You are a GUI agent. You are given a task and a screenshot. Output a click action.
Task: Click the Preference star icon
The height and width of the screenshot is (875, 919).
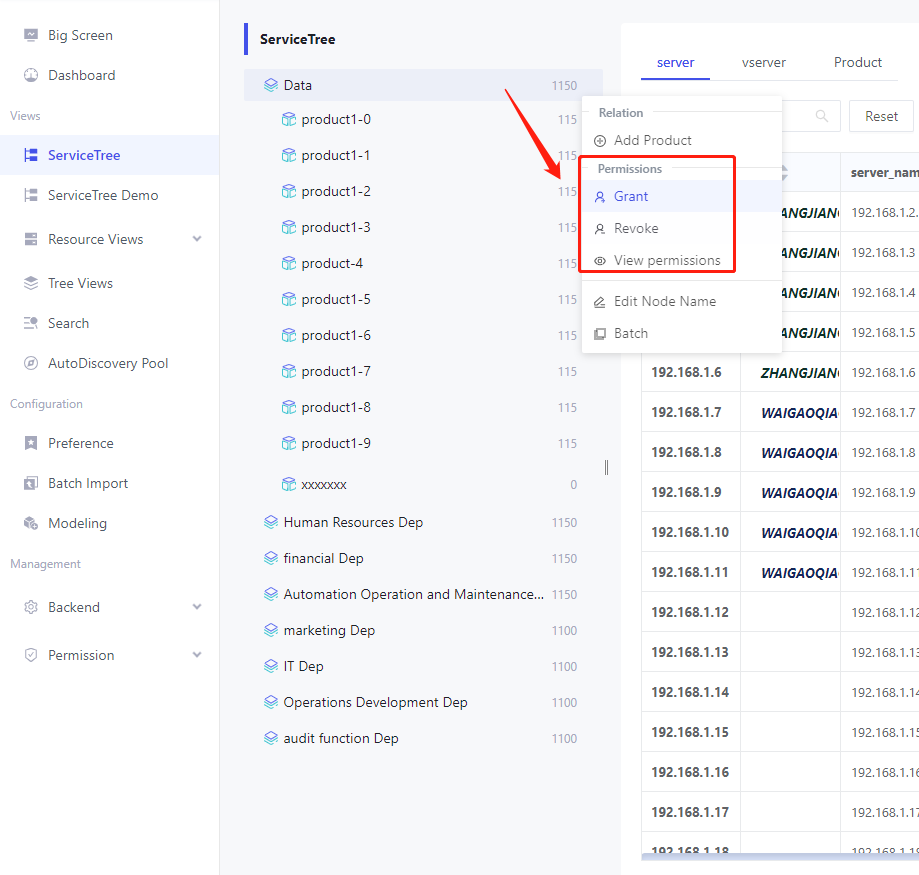(x=31, y=443)
